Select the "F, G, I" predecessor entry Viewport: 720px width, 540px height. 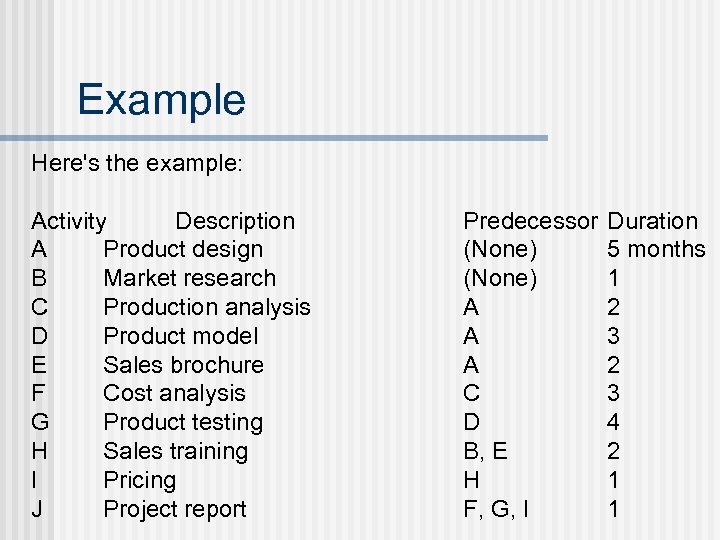[x=496, y=509]
